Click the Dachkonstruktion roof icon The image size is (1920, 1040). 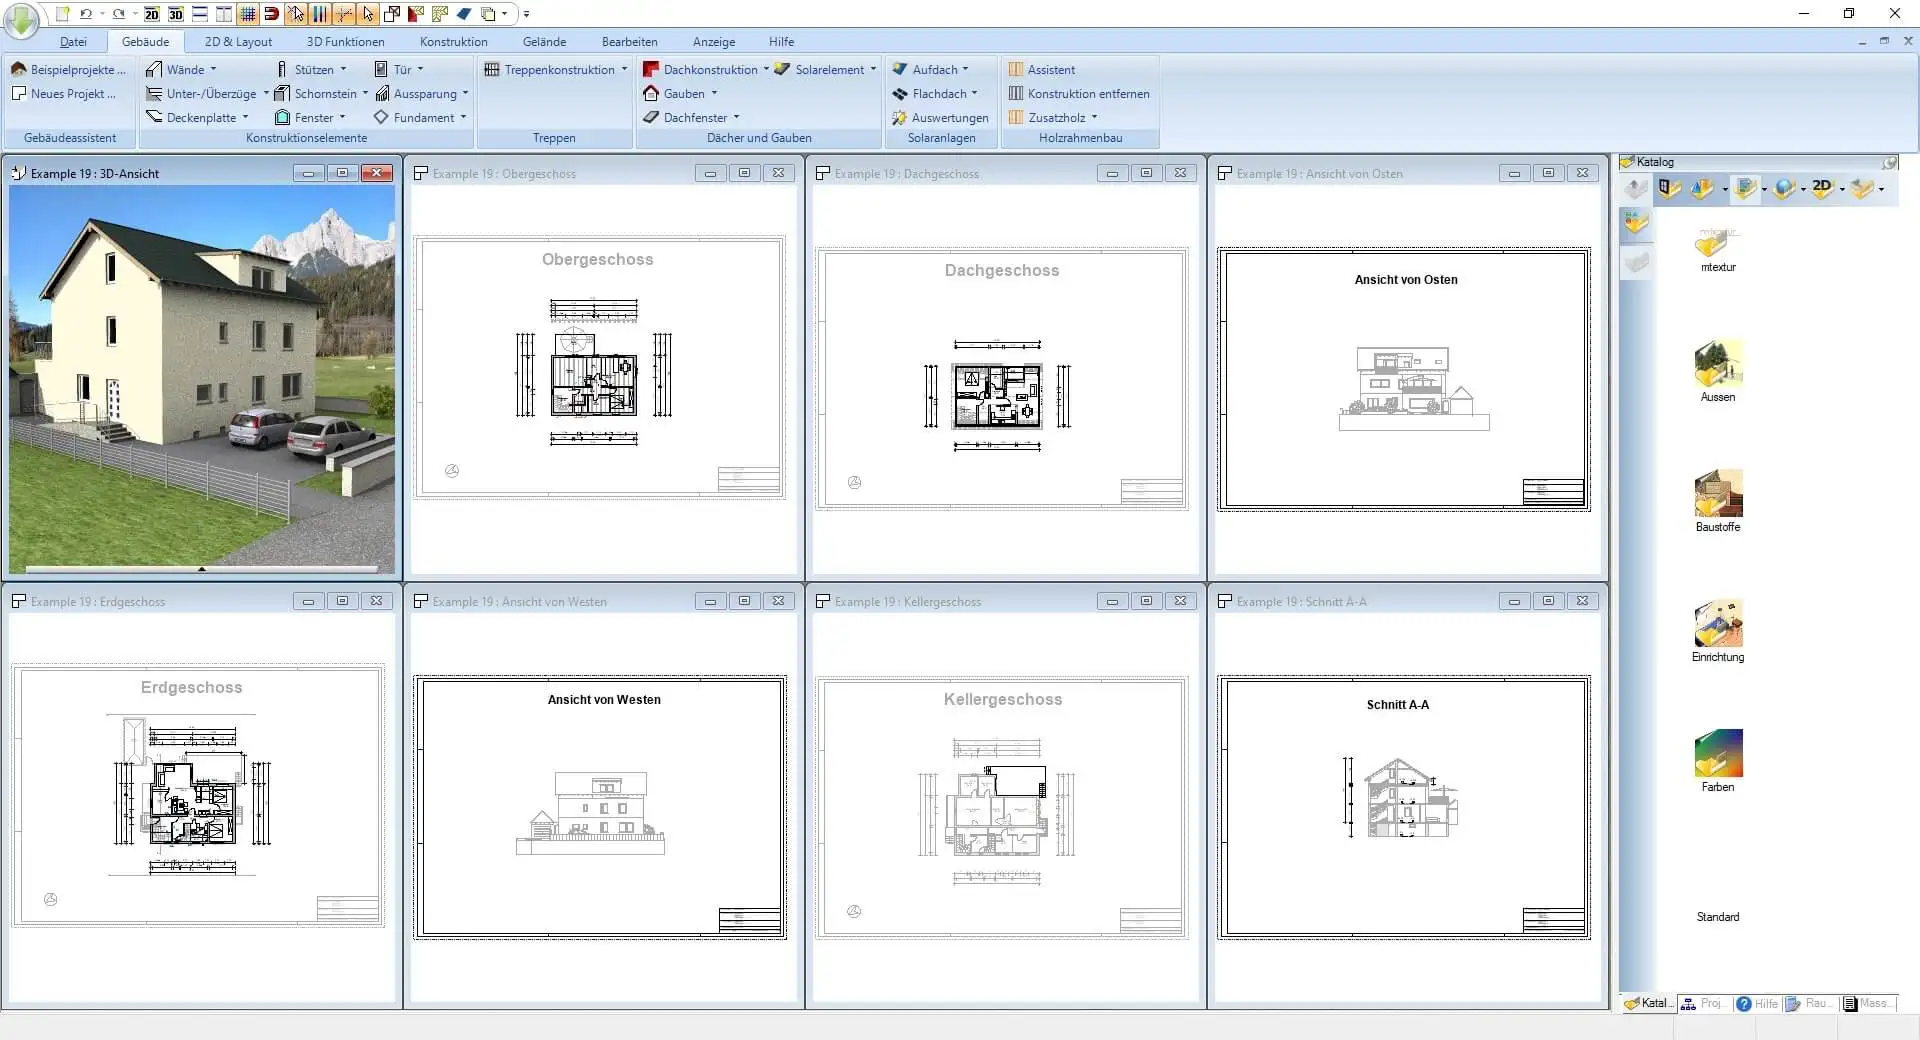(x=651, y=70)
